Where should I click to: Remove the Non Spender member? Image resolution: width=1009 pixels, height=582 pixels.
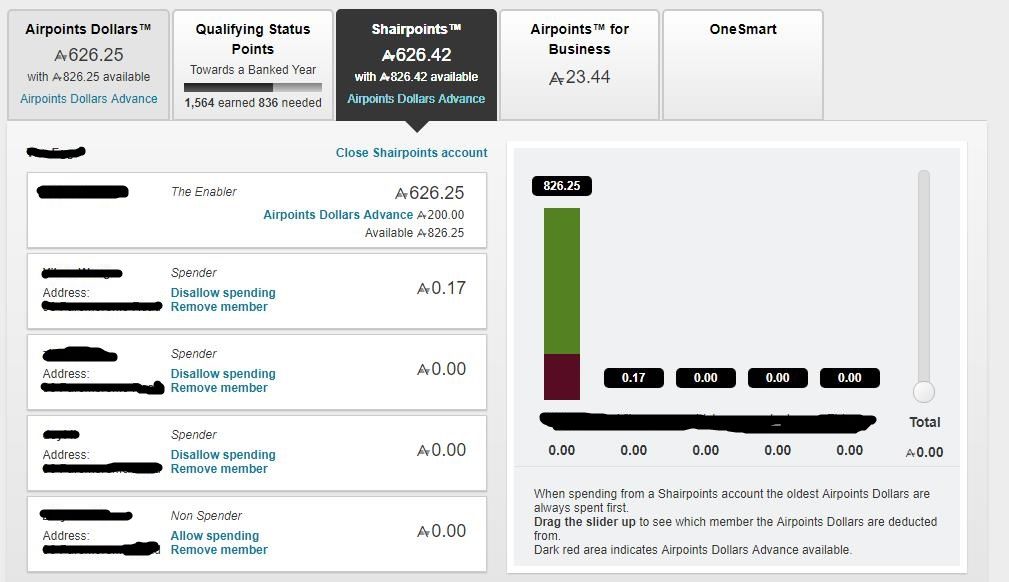219,550
